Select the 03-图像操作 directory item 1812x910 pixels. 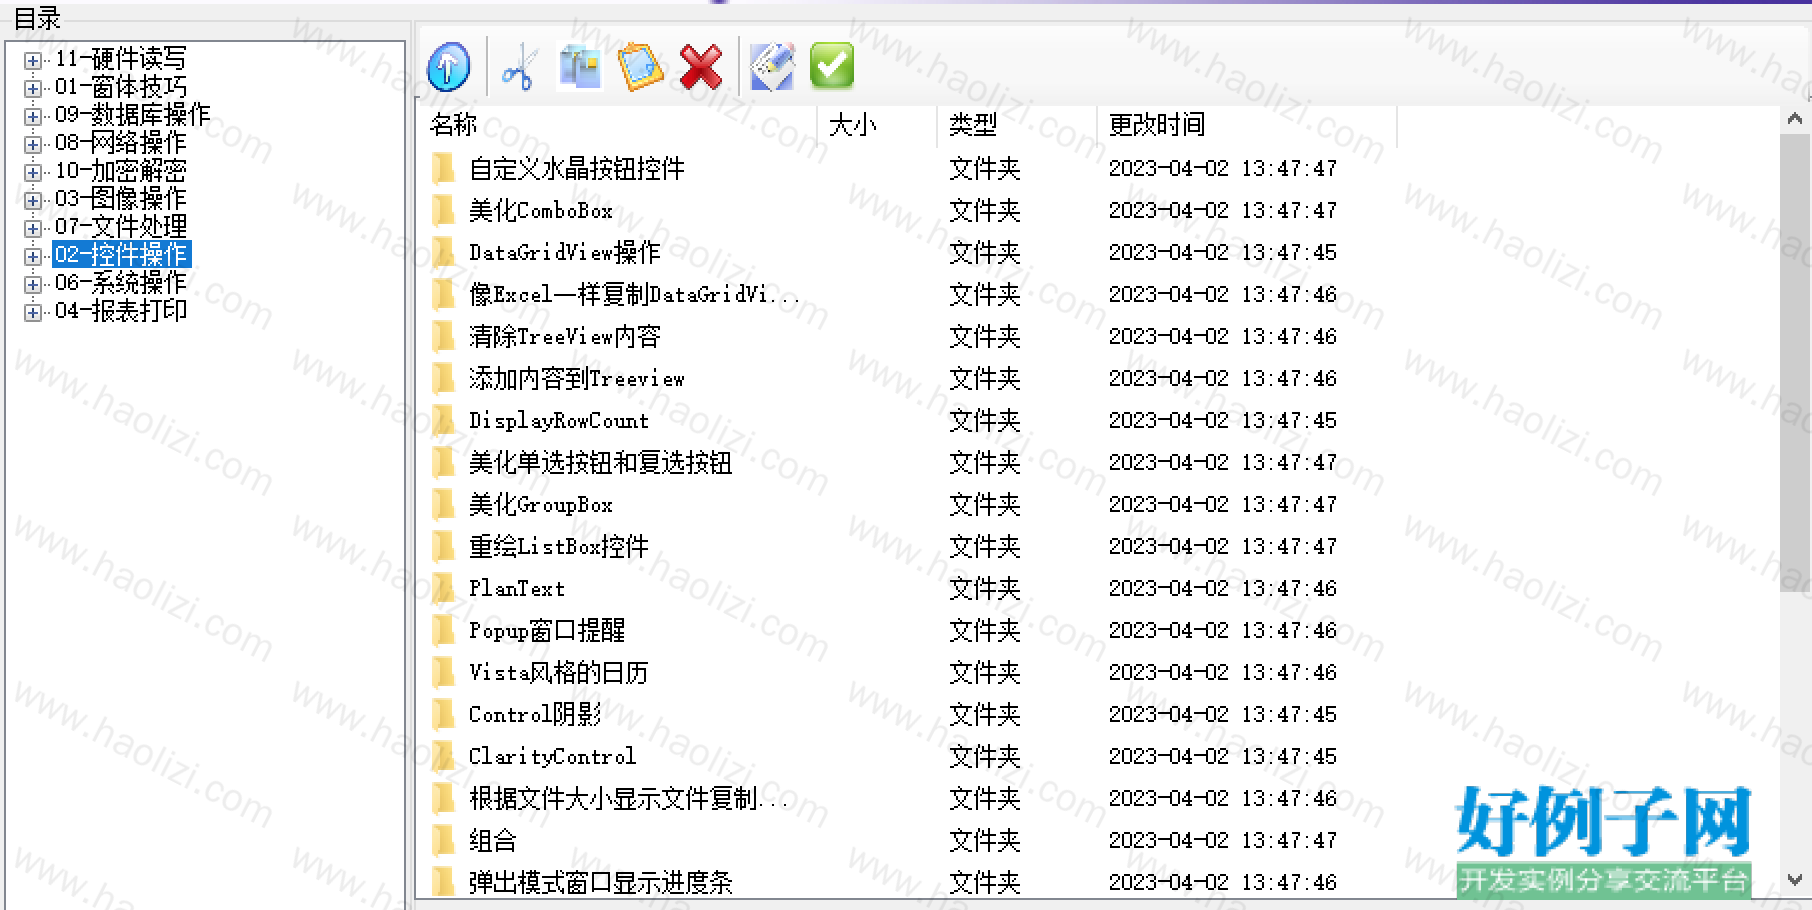point(121,199)
